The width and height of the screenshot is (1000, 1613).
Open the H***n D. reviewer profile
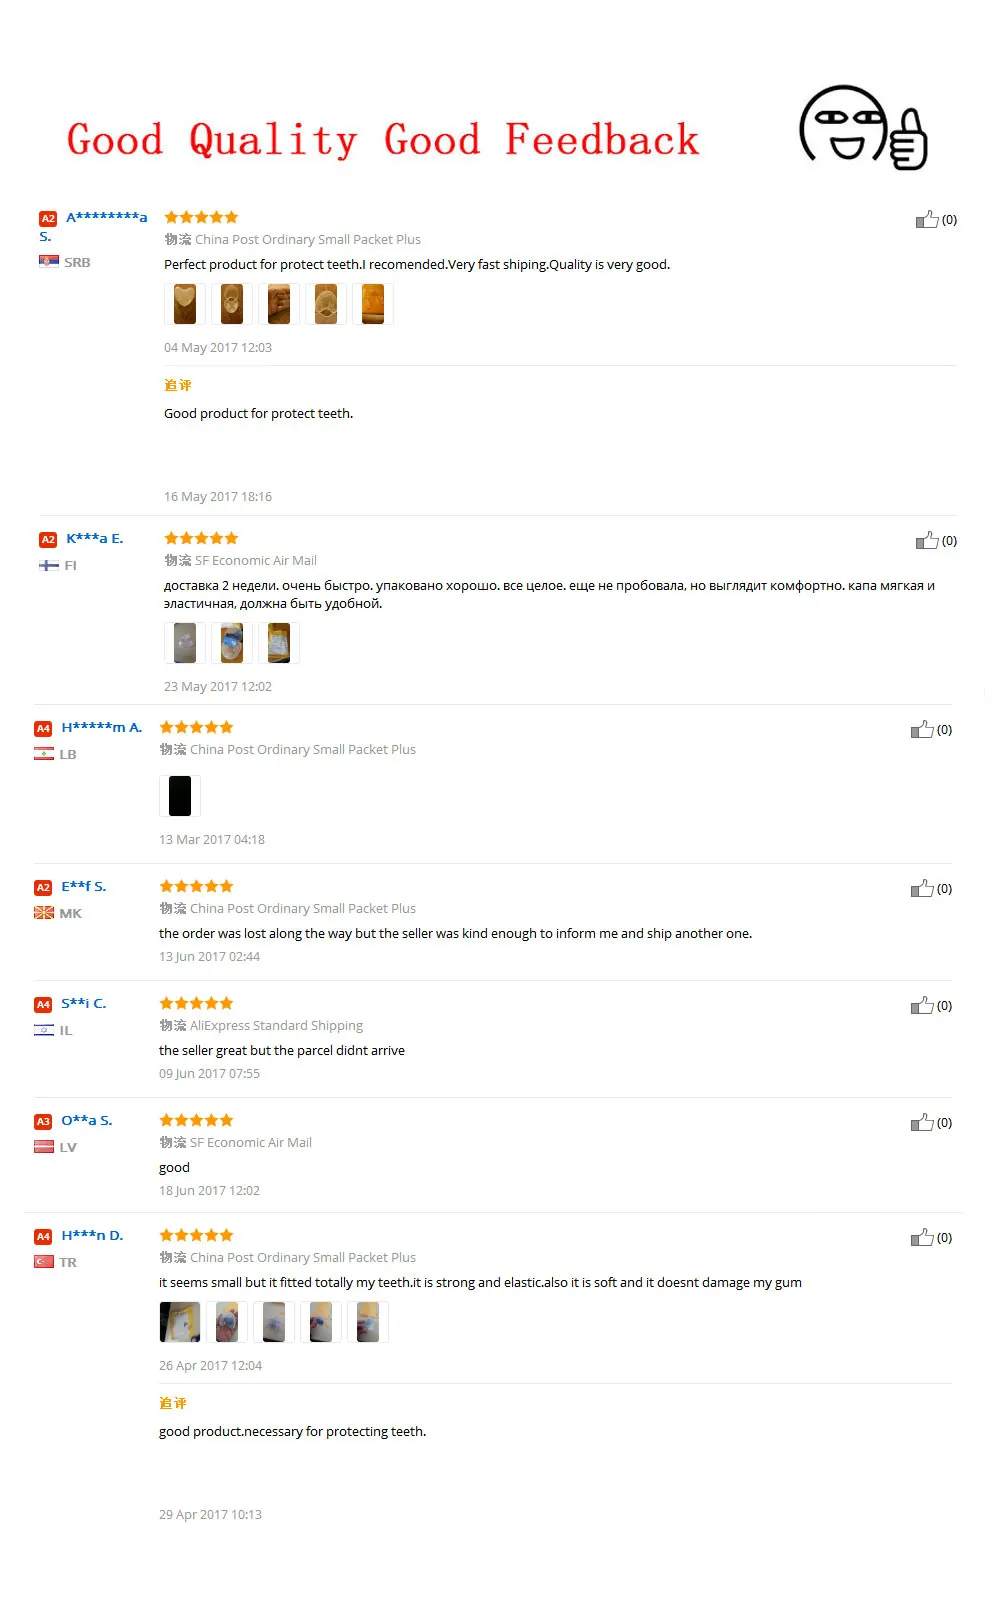pyautogui.click(x=92, y=1235)
